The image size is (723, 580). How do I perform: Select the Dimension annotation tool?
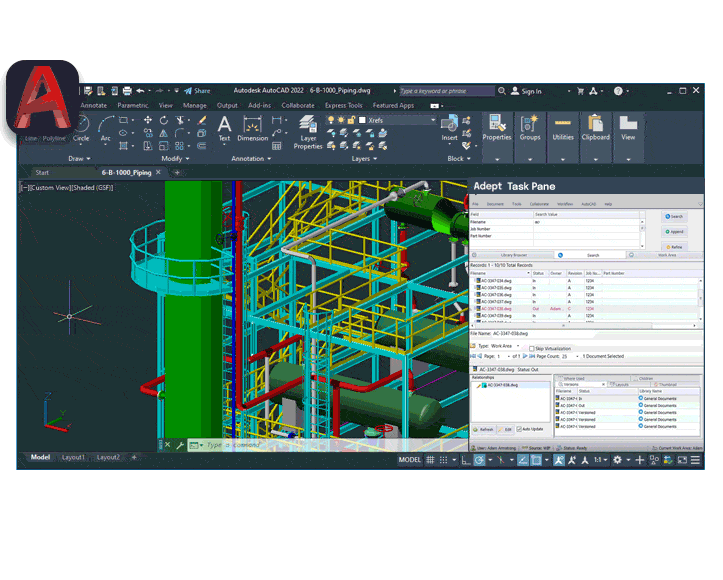click(x=252, y=129)
